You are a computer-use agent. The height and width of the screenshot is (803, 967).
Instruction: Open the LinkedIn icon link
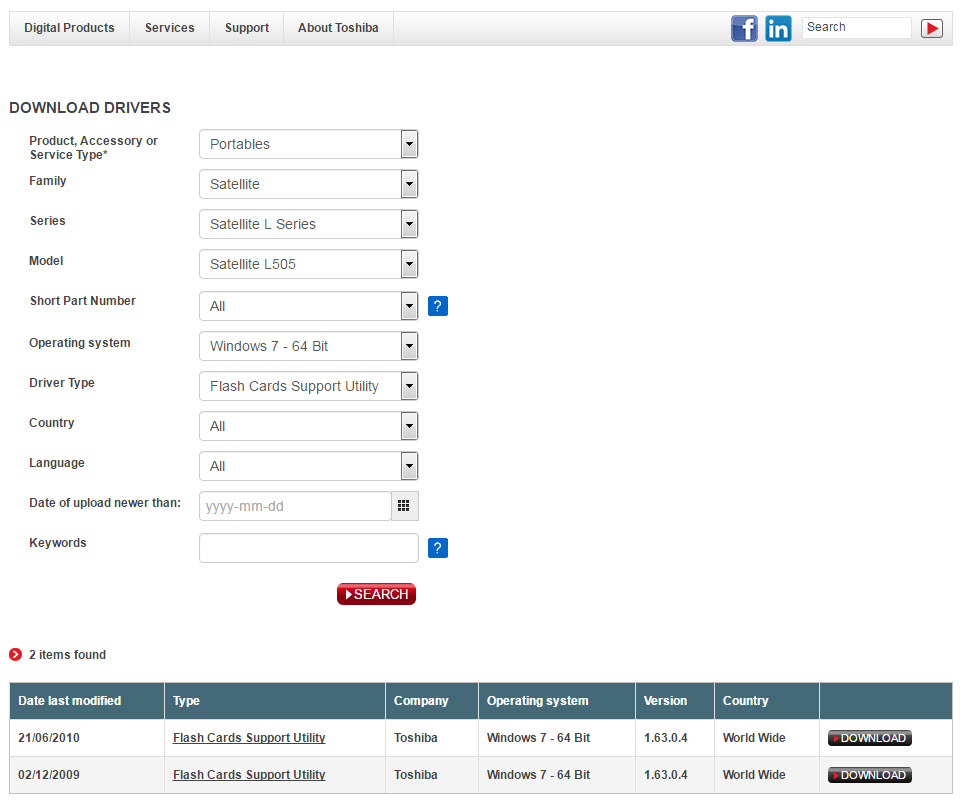tap(778, 28)
